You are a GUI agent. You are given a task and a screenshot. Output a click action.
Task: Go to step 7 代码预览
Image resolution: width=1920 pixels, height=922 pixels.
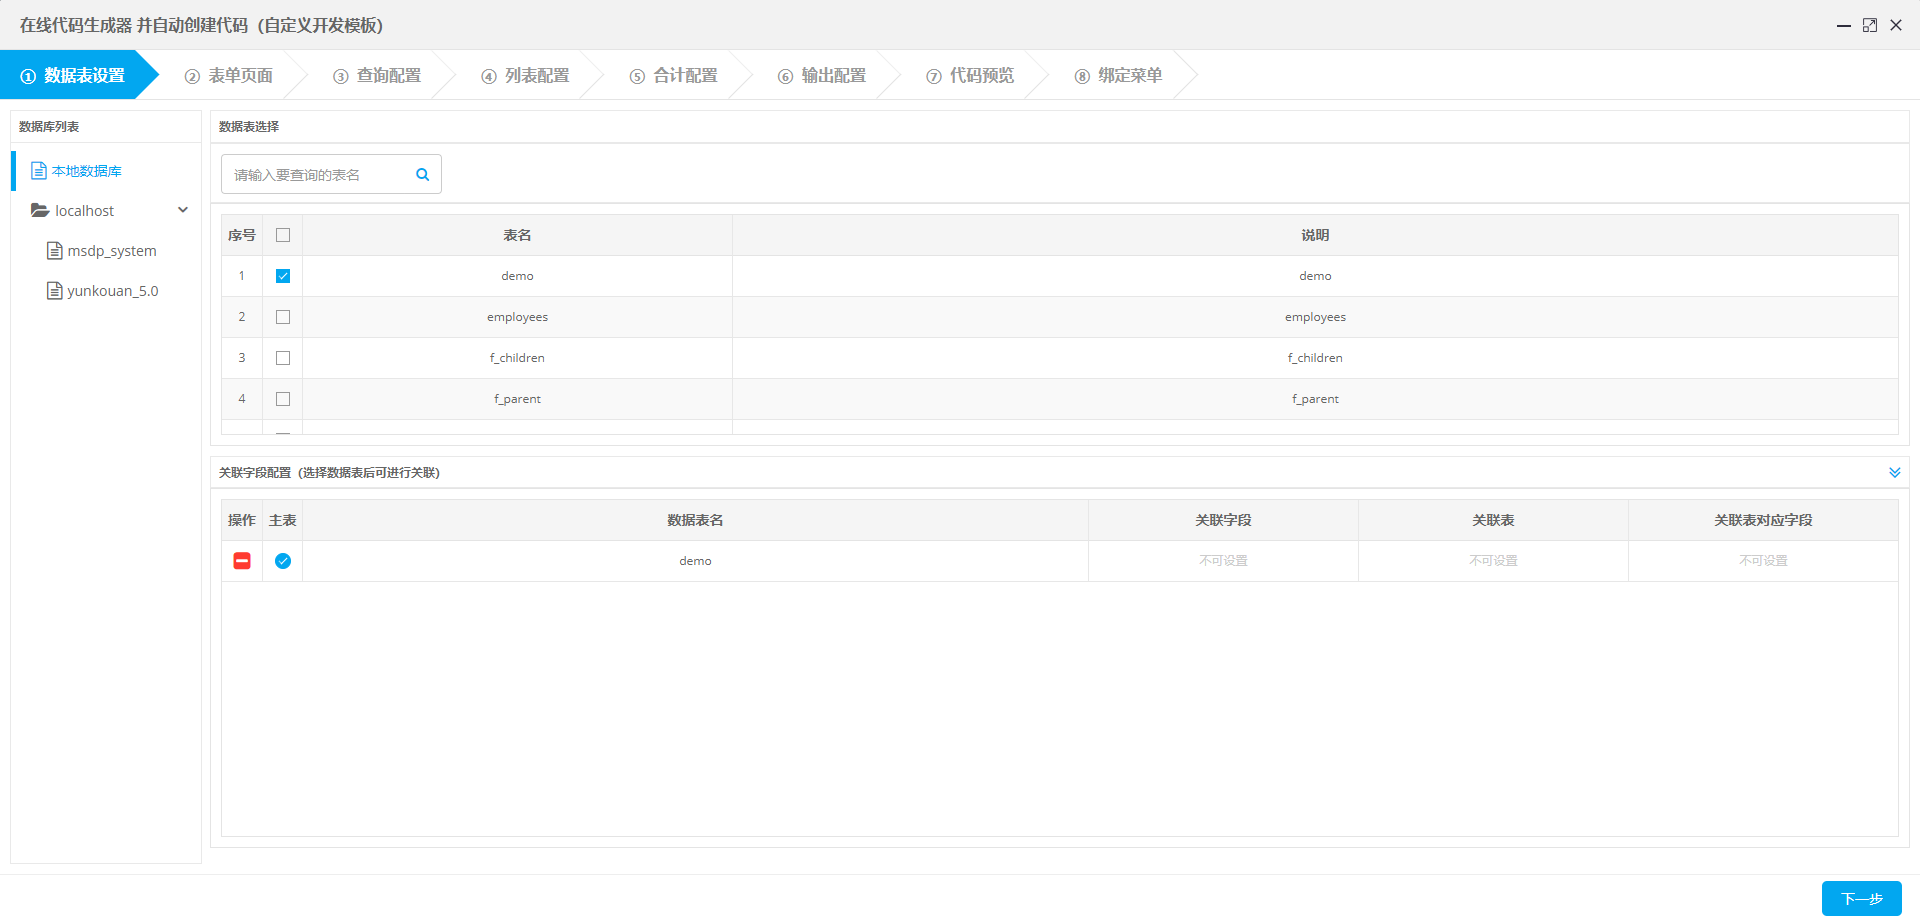pyautogui.click(x=970, y=76)
